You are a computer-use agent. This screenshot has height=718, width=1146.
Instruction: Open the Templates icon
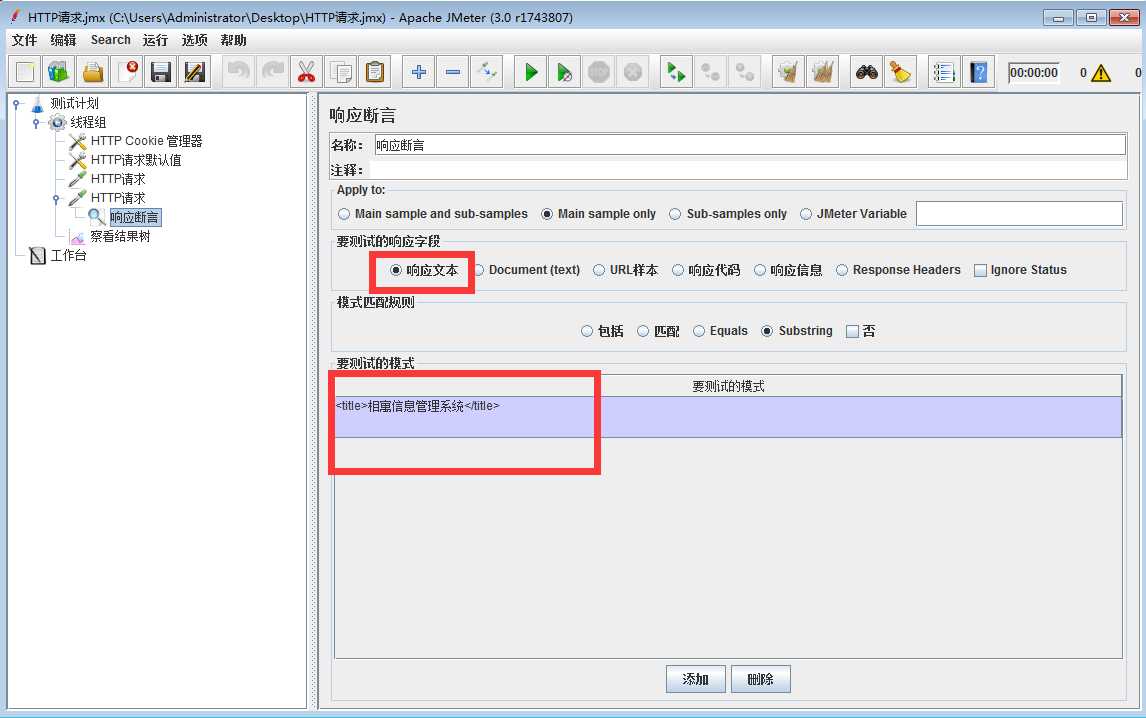click(x=59, y=72)
